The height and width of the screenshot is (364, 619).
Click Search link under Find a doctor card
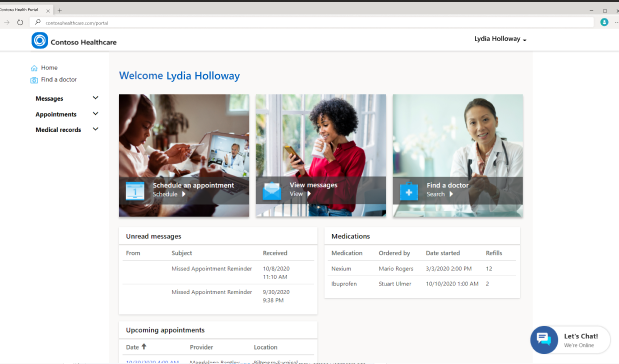[439, 194]
